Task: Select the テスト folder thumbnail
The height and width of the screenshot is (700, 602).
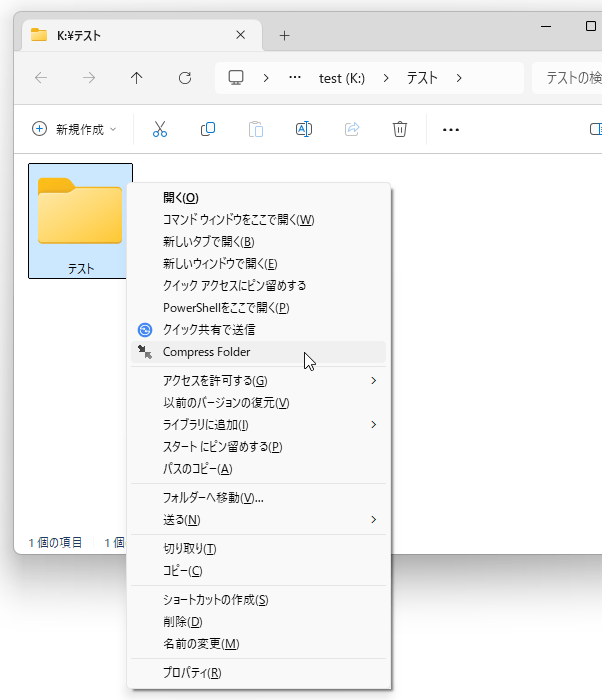Action: point(80,221)
